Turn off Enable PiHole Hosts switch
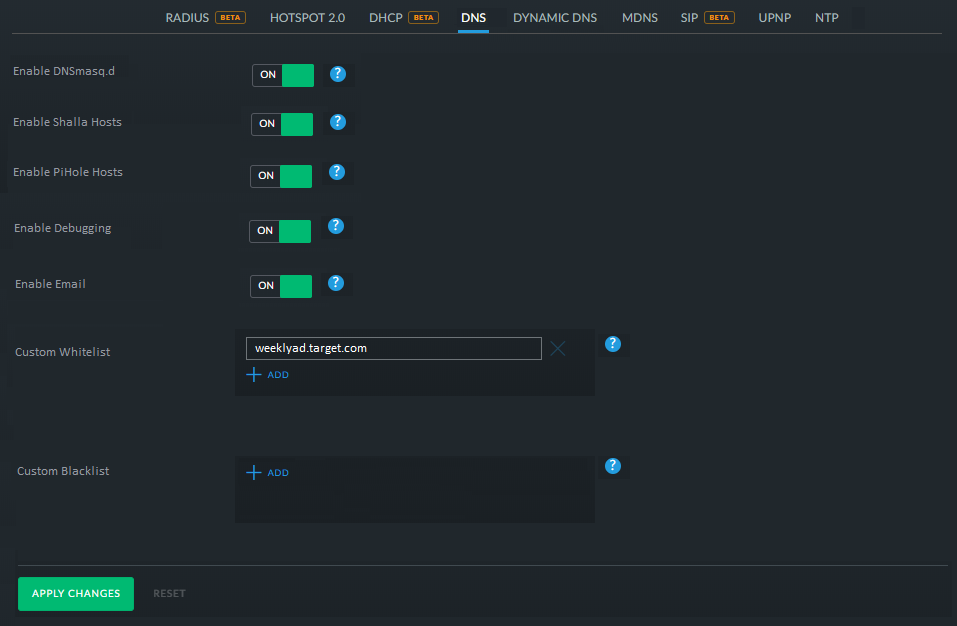957x626 pixels. 281,176
